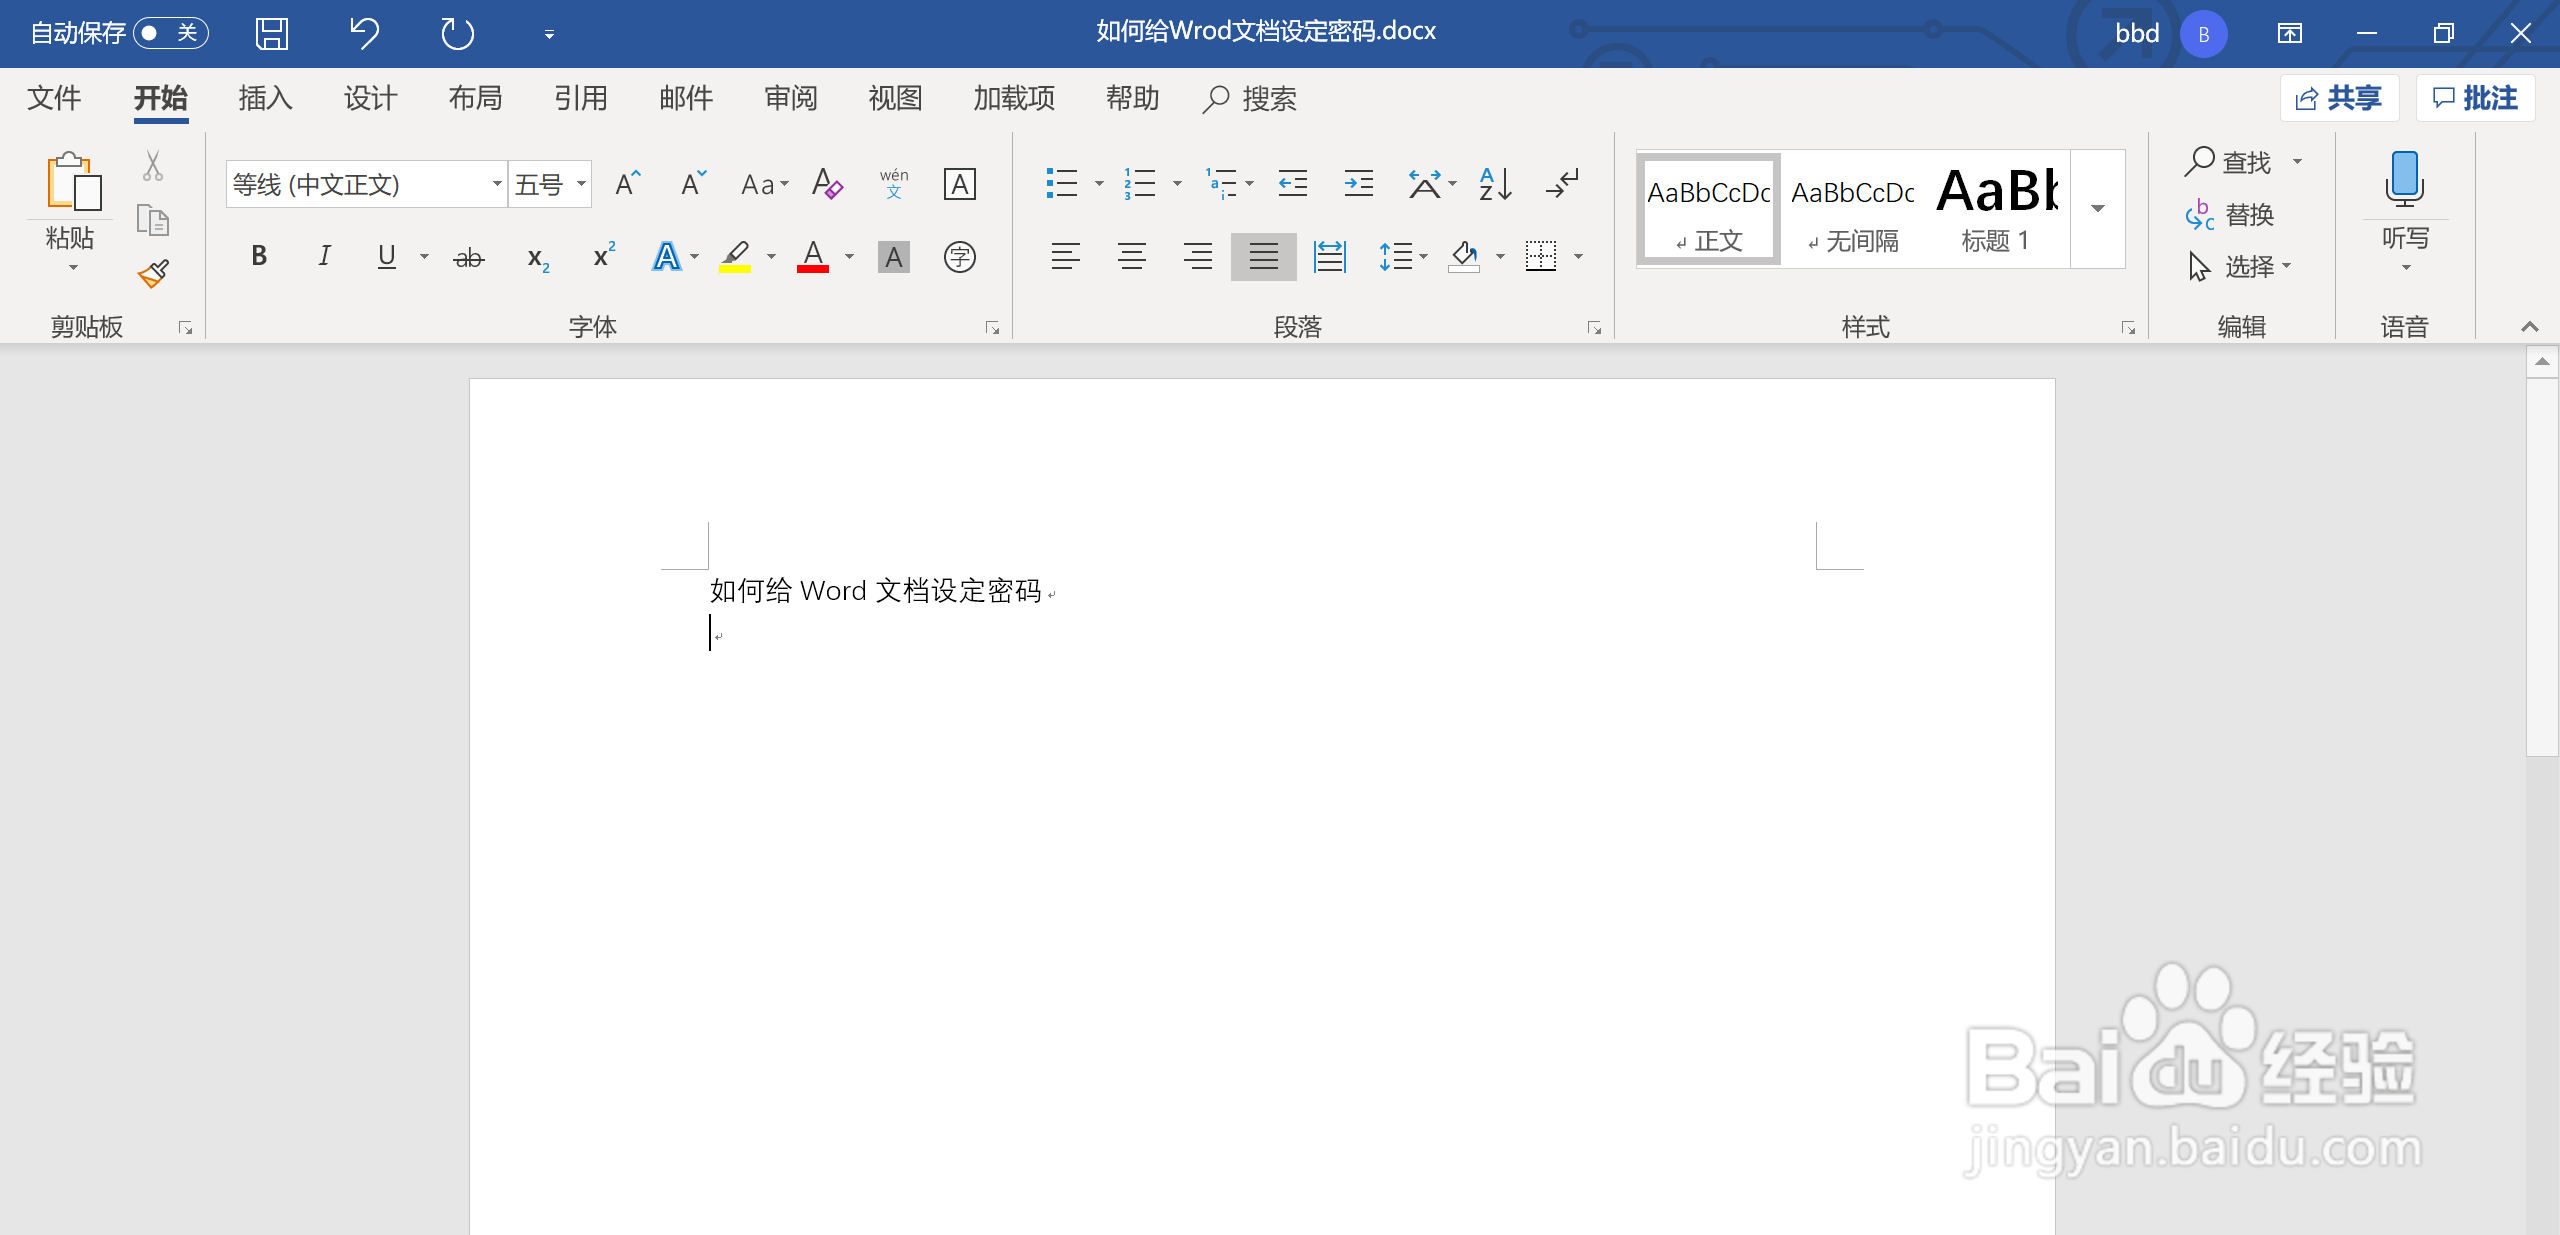This screenshot has height=1235, width=2560.
Task: Clear all formatting with eraser A icon
Action: tap(827, 184)
